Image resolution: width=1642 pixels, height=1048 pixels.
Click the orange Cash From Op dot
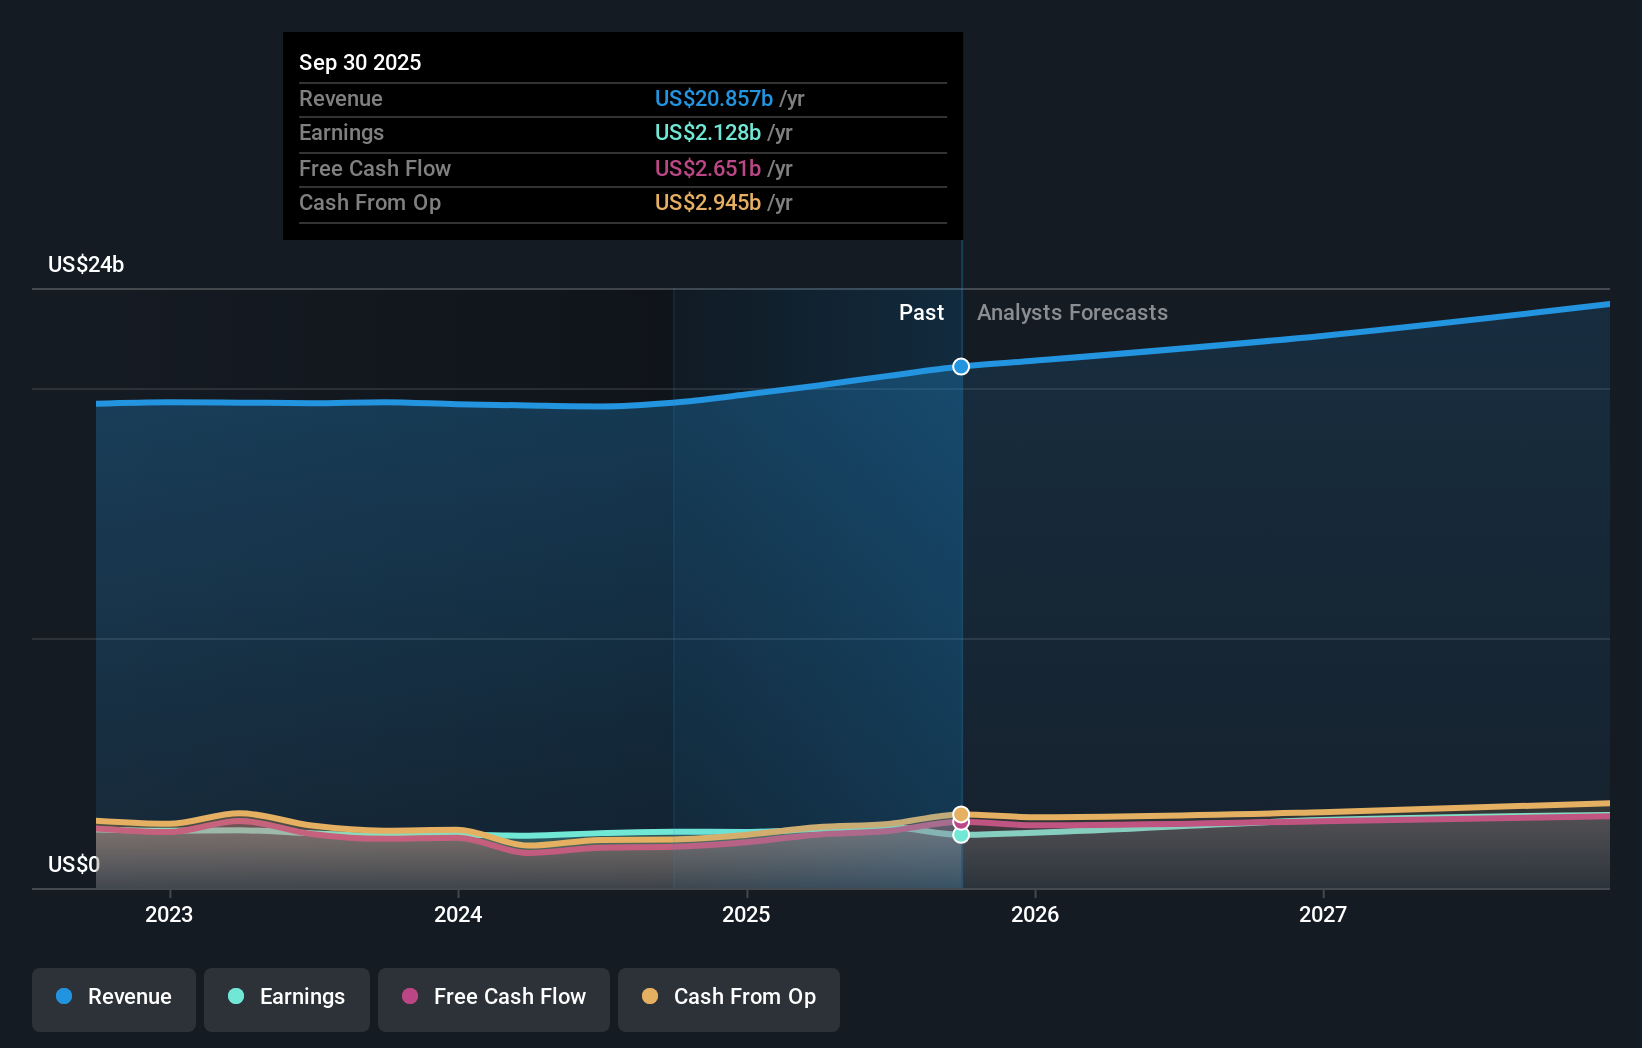pos(650,997)
